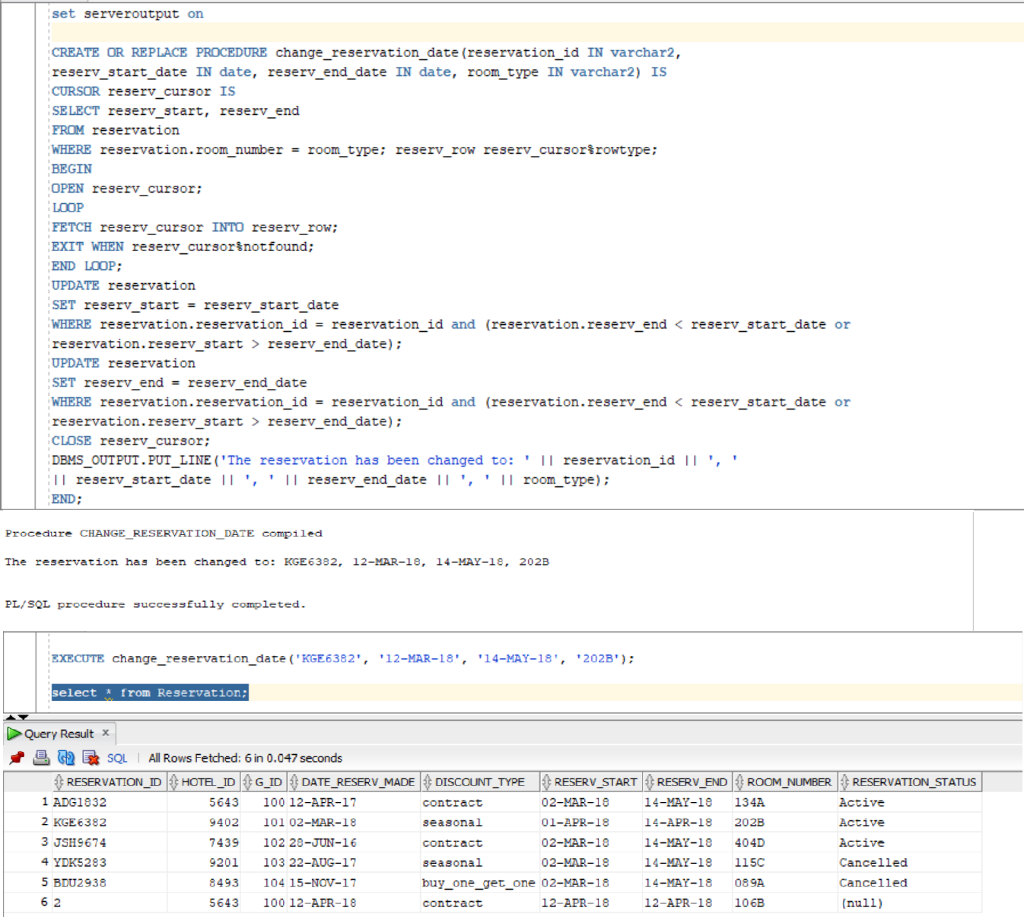Click the sort chevron on RESERVATION_STATUS column
Screen dimensions: 1024x917
846,781
